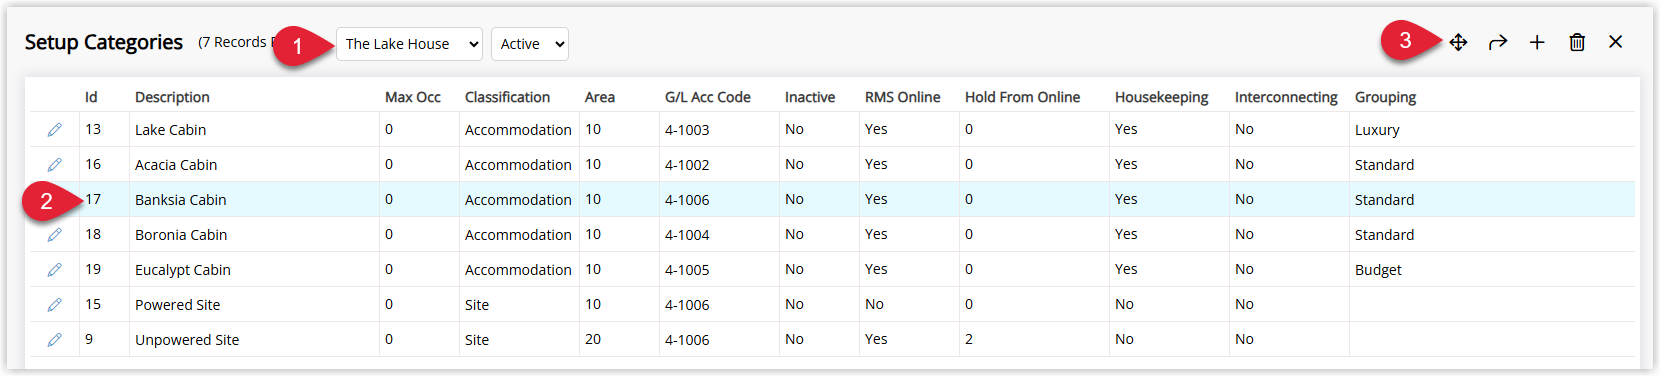Sort by the Id column header
The height and width of the screenshot is (377, 1661).
91,97
